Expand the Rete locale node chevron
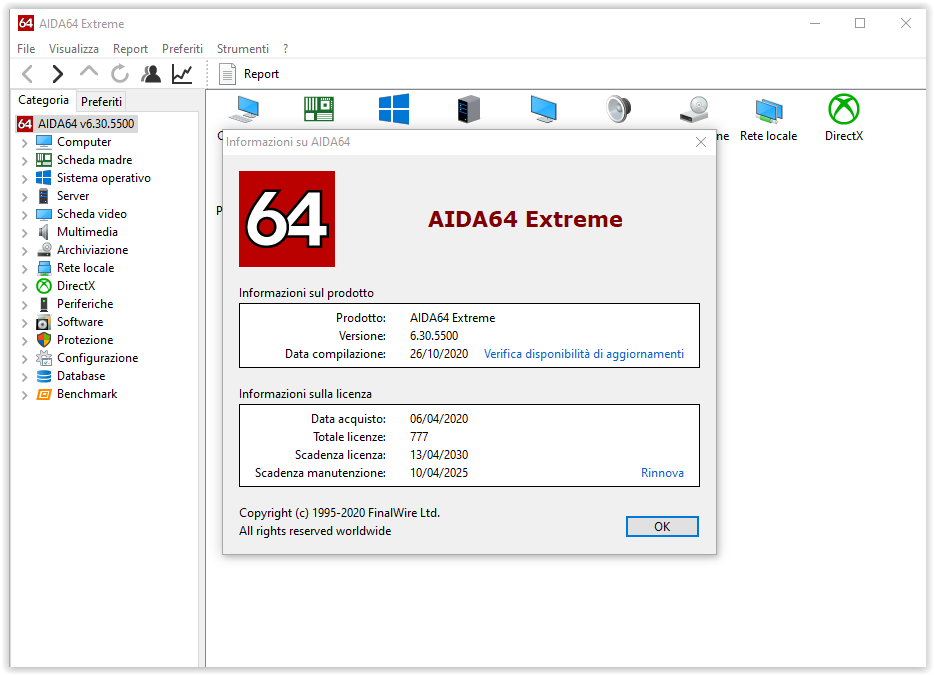 point(24,269)
